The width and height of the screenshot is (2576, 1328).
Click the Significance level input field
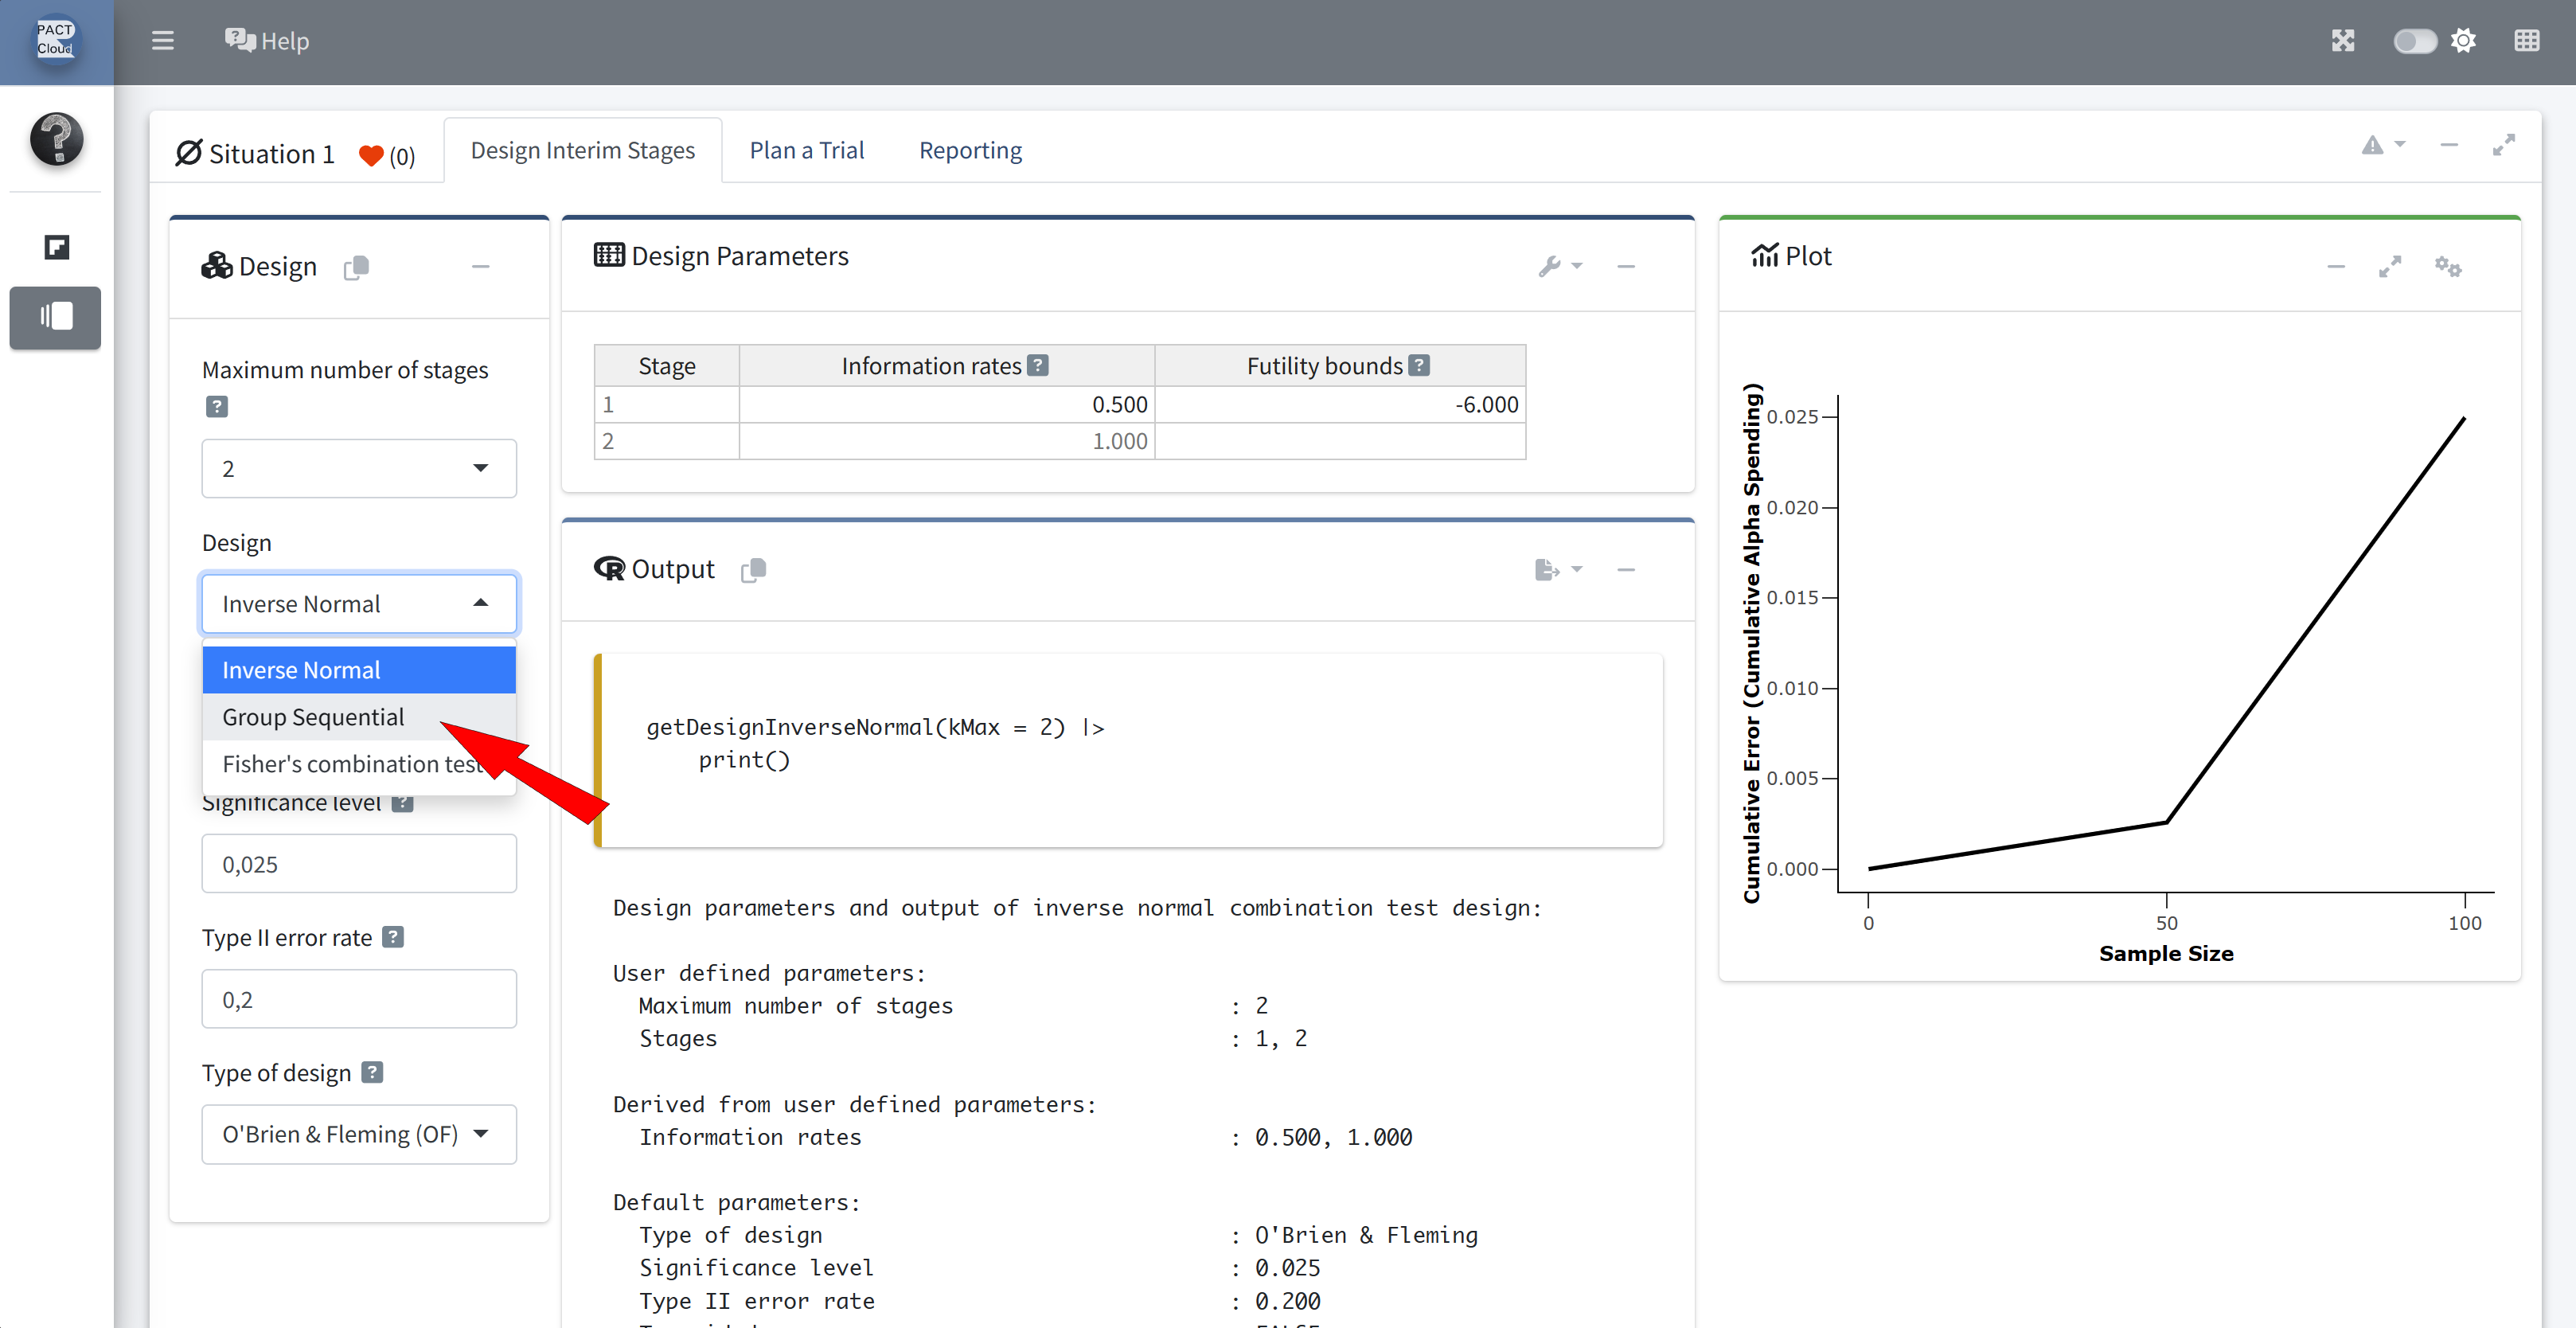358,863
